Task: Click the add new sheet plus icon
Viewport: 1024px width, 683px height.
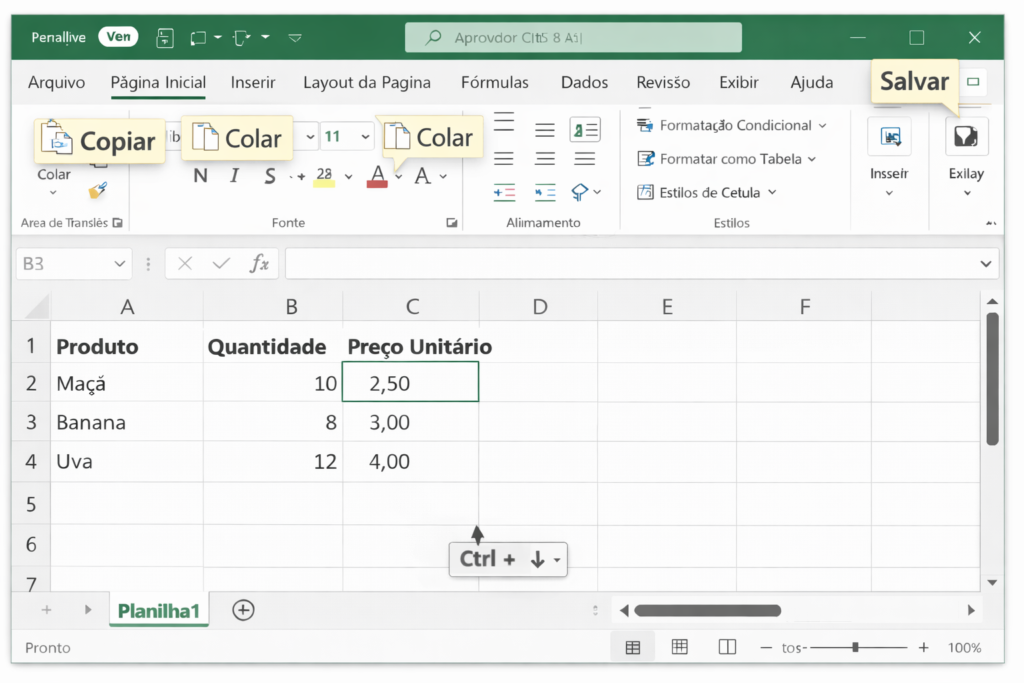Action: (x=243, y=610)
